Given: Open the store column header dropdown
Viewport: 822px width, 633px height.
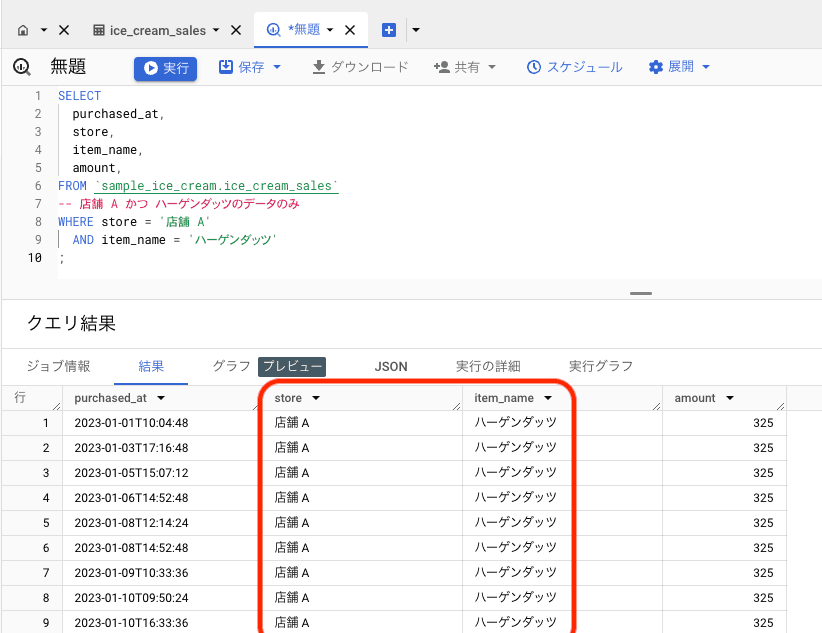Looking at the screenshot, I should (x=316, y=398).
